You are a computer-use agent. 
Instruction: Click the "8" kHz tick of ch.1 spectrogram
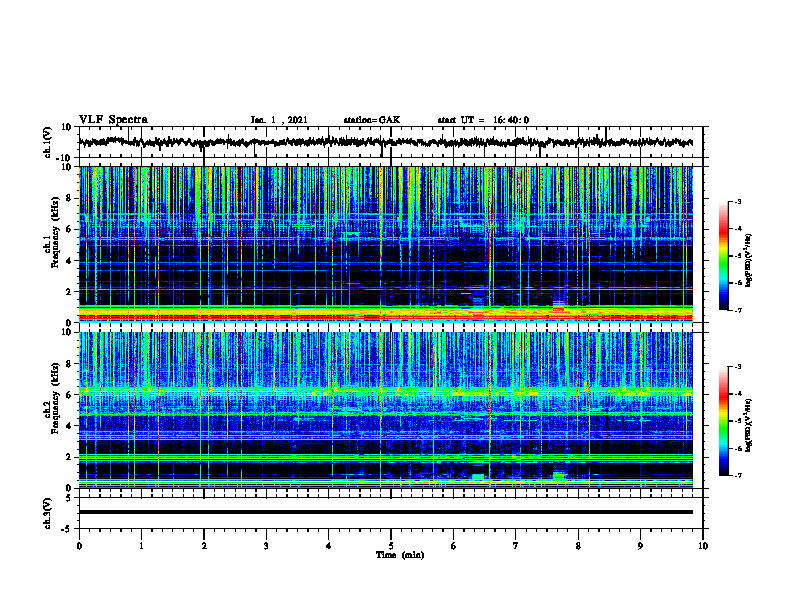tap(70, 198)
